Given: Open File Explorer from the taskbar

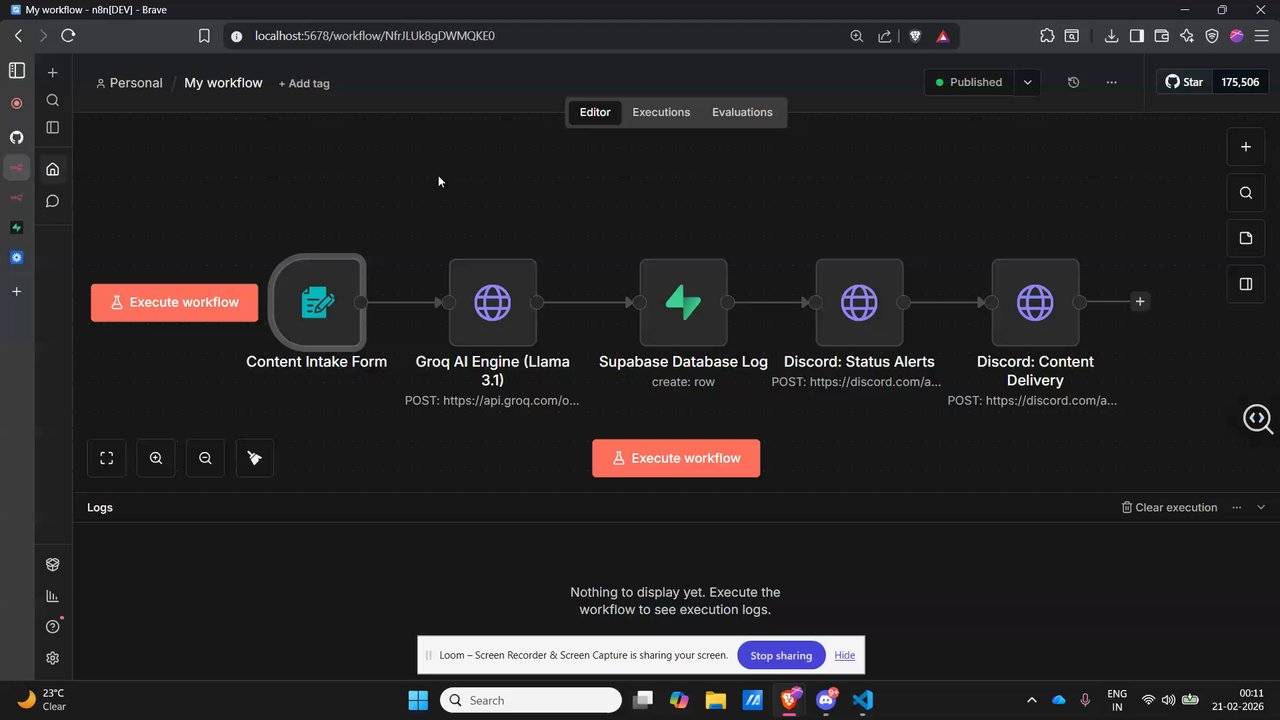Looking at the screenshot, I should 715,700.
